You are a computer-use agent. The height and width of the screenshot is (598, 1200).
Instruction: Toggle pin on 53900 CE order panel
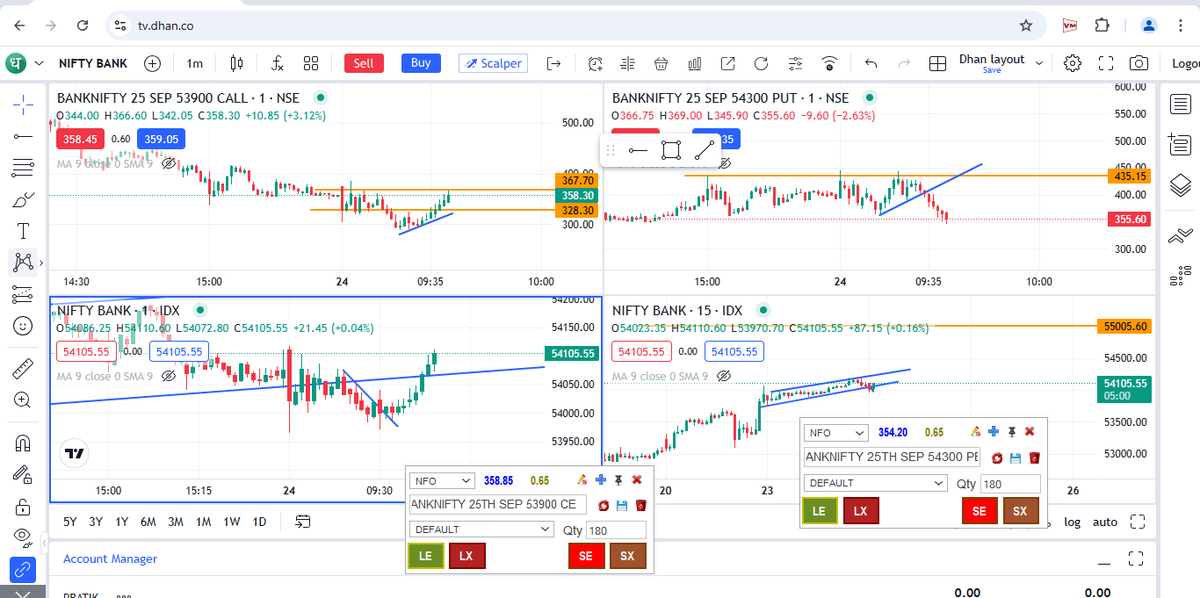coord(618,481)
